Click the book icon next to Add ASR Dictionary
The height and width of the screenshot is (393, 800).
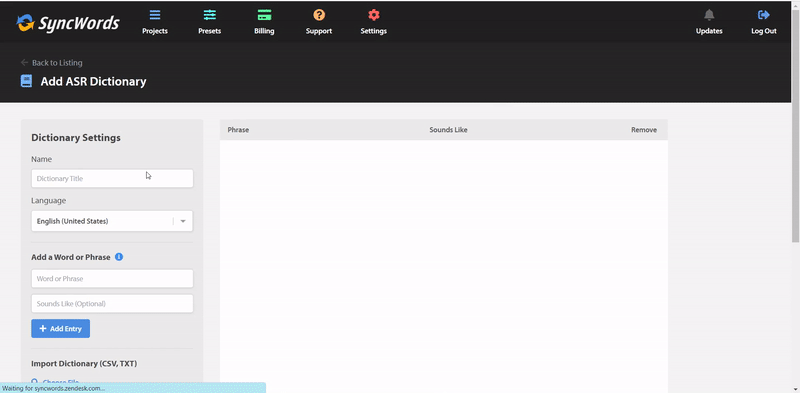26,81
